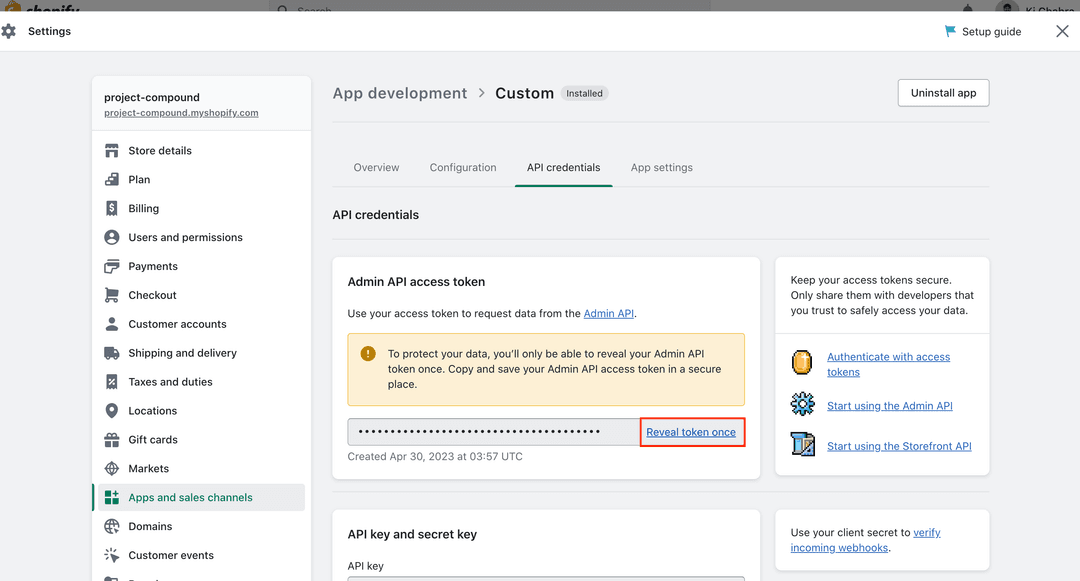Open Start using the Storefront API link

[900, 446]
